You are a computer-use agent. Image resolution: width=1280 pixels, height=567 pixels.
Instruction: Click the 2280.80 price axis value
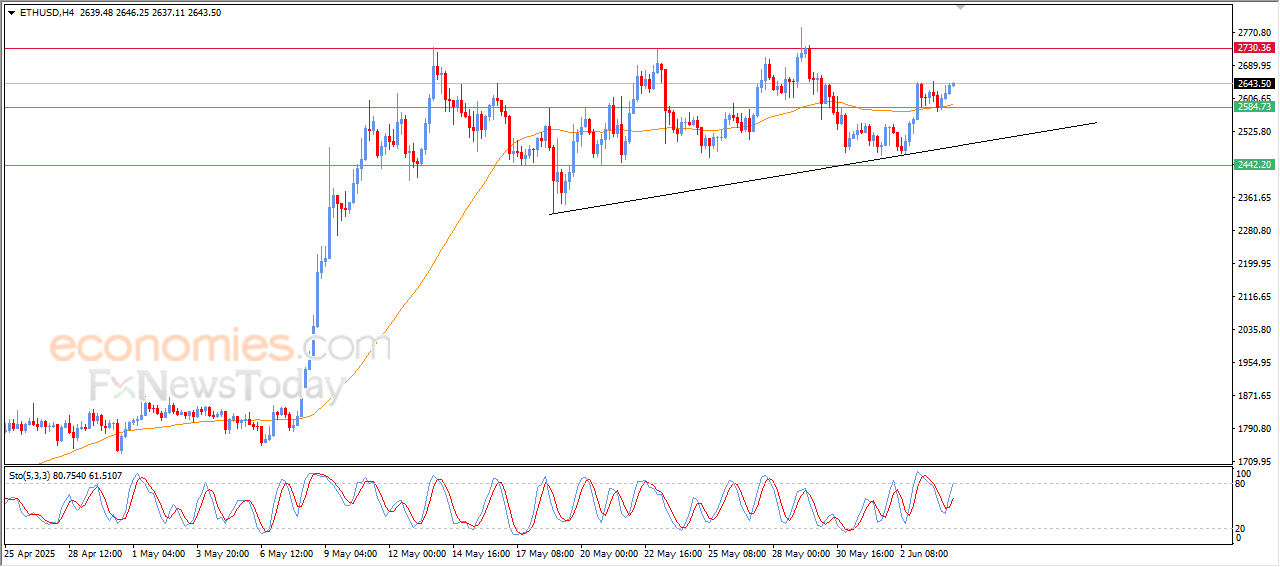tap(1254, 231)
